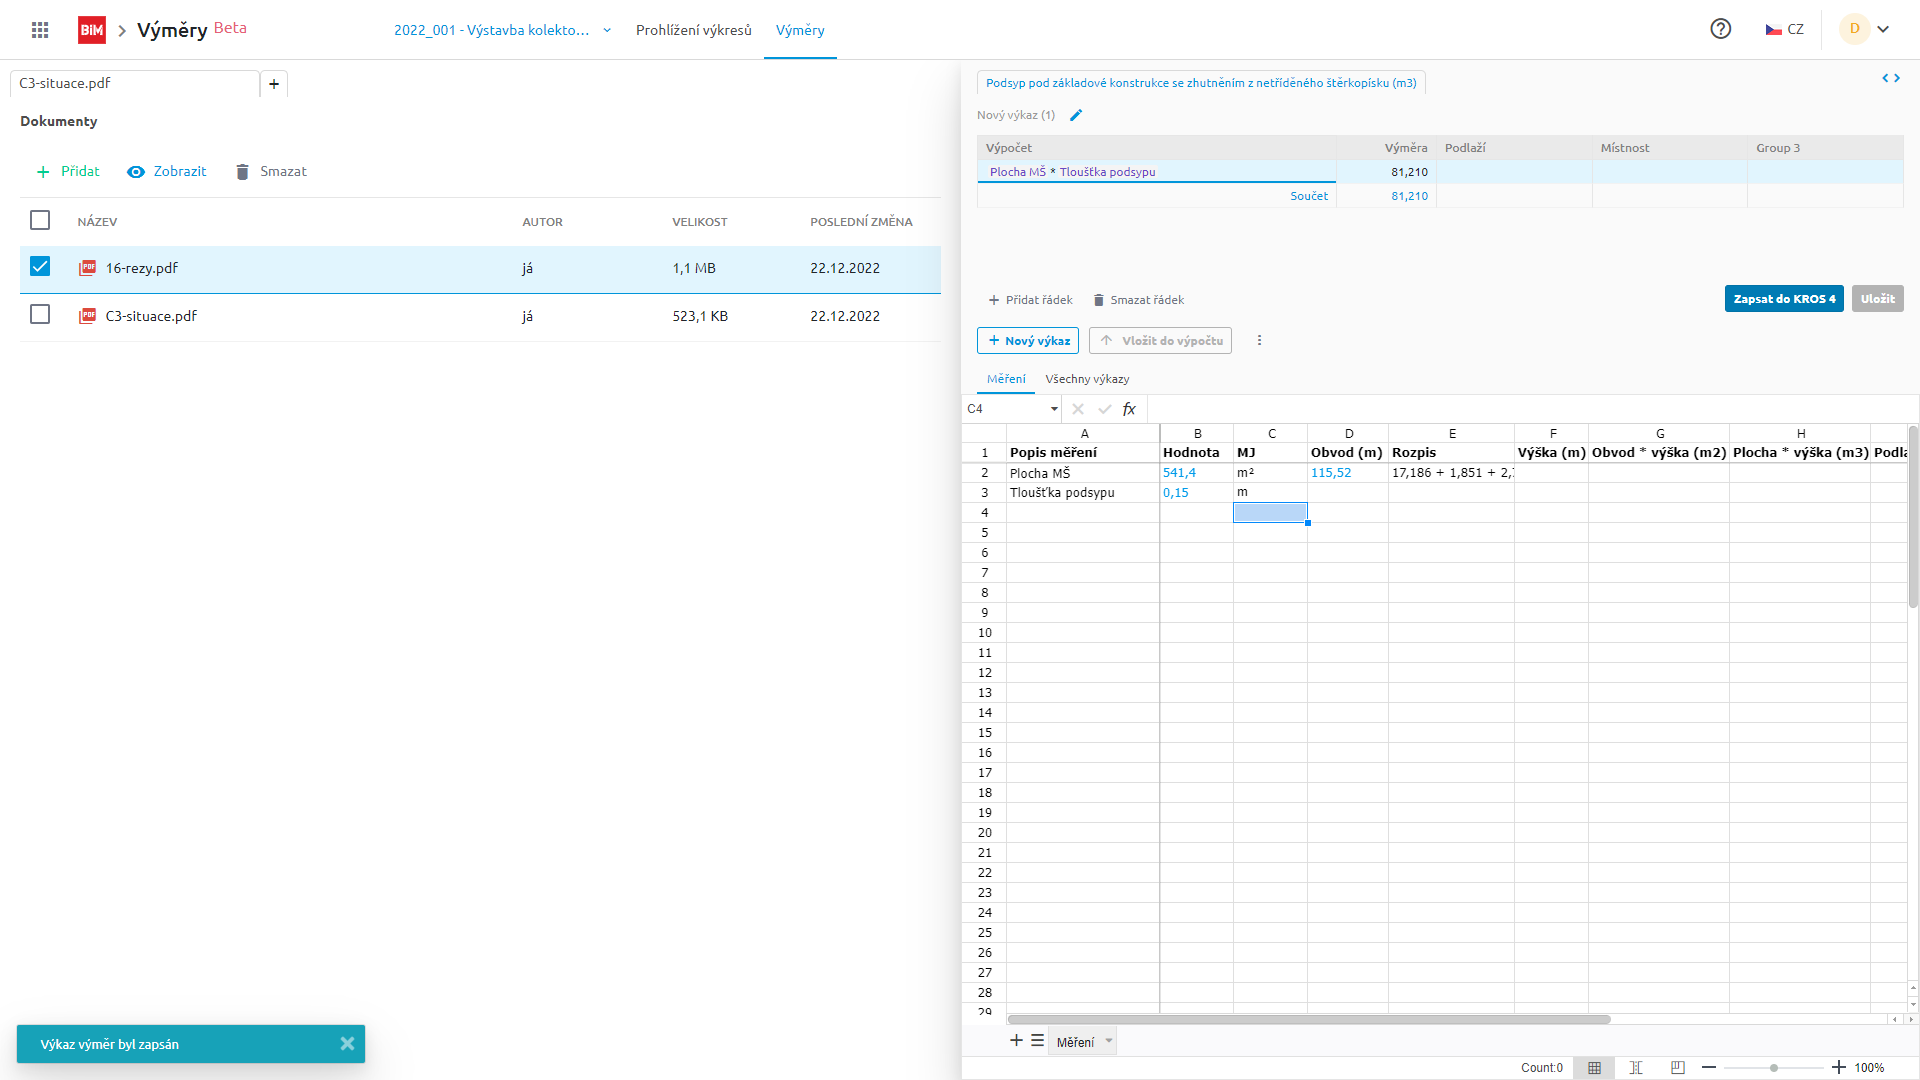The image size is (1920, 1080).
Task: Switch to Prohlížení výkresů tab
Action: click(x=693, y=30)
